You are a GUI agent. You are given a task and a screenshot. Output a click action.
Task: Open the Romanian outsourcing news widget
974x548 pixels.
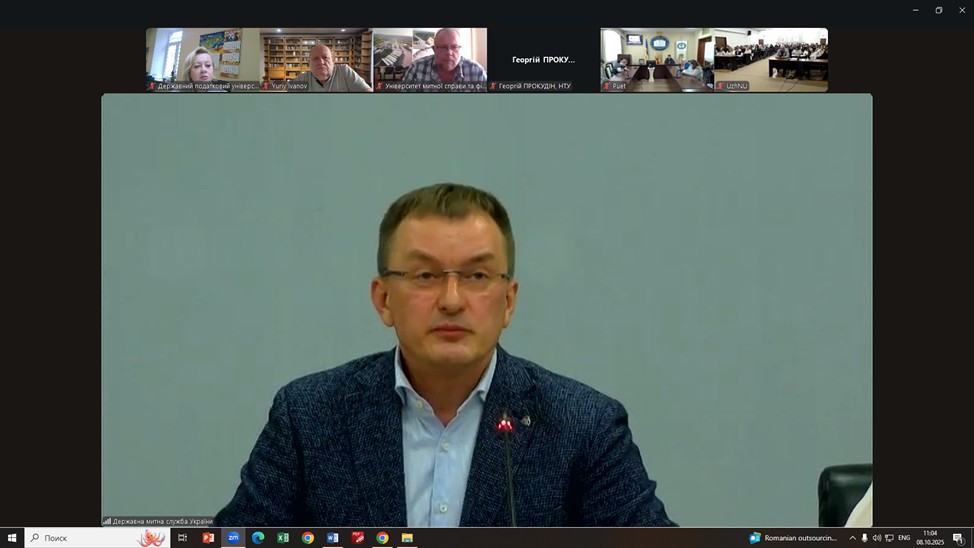point(793,538)
